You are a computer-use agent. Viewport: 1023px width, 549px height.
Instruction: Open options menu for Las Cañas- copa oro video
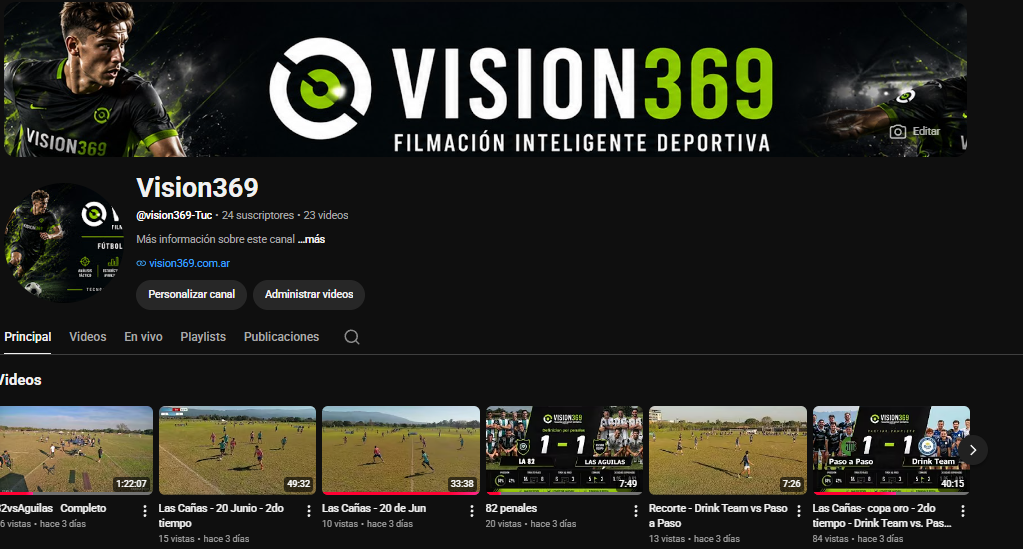tap(962, 511)
